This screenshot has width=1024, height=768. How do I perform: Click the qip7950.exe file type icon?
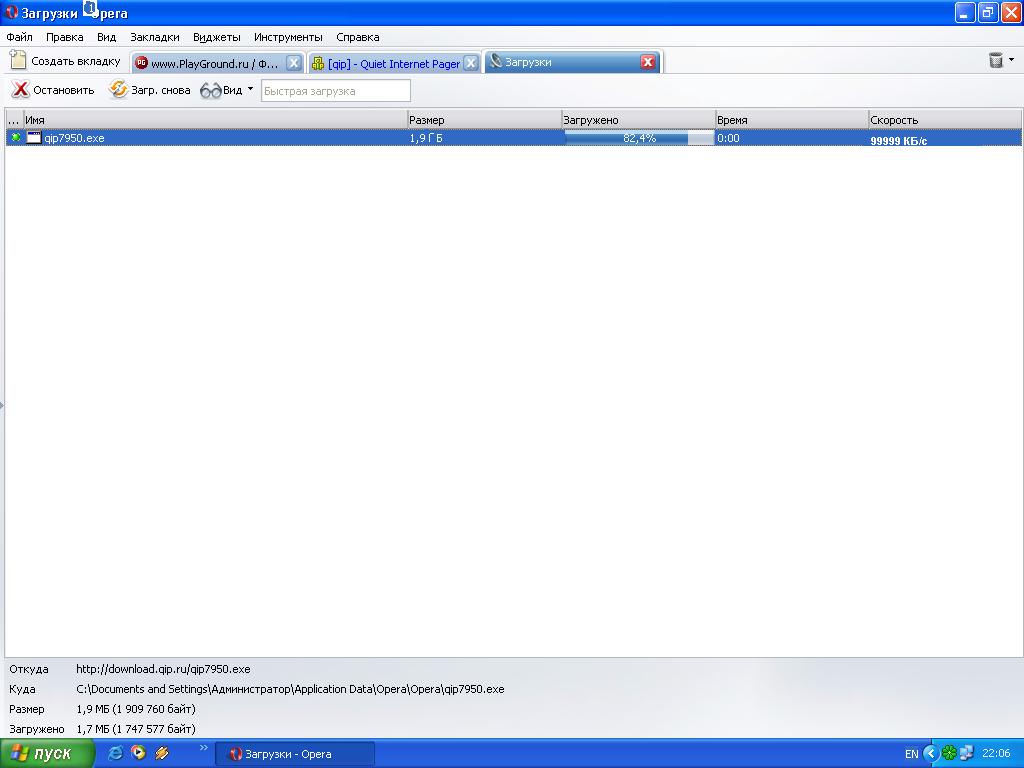pyautogui.click(x=34, y=137)
